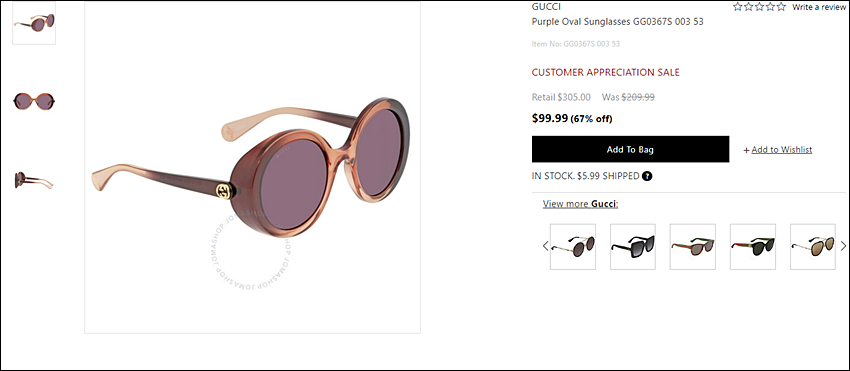Open the Write a review link
The width and height of the screenshot is (850, 371).
(819, 7)
